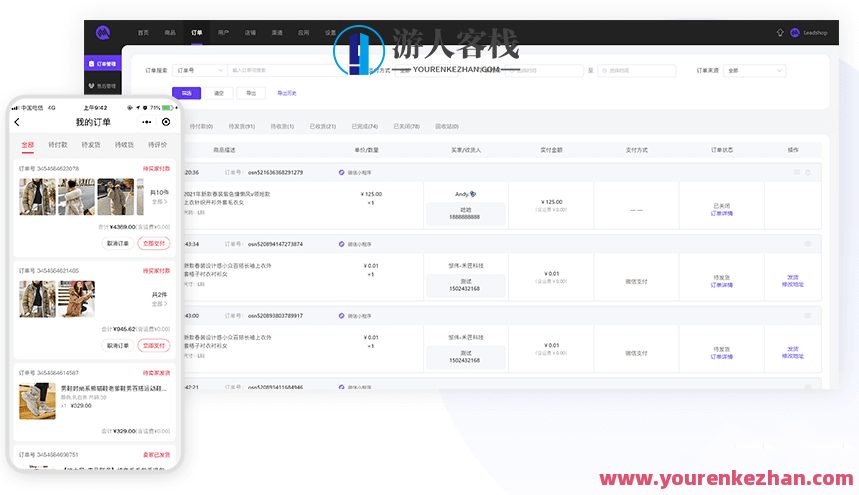Open the 店铺 top navigation item
859x495 pixels.
250,33
